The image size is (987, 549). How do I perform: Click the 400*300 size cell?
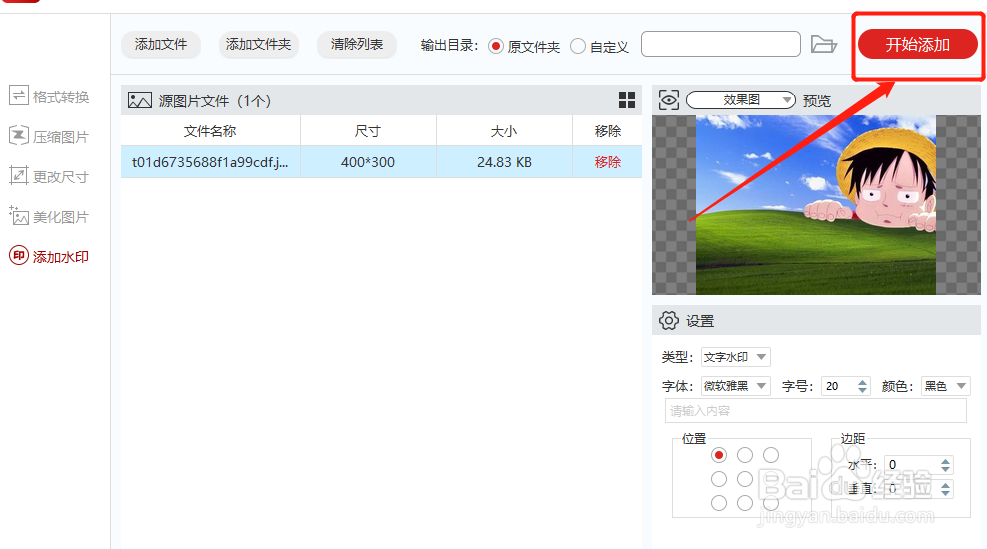tap(368, 162)
